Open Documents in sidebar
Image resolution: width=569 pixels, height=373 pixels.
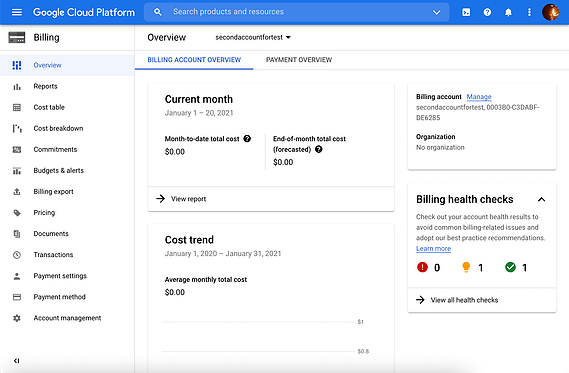(x=67, y=234)
